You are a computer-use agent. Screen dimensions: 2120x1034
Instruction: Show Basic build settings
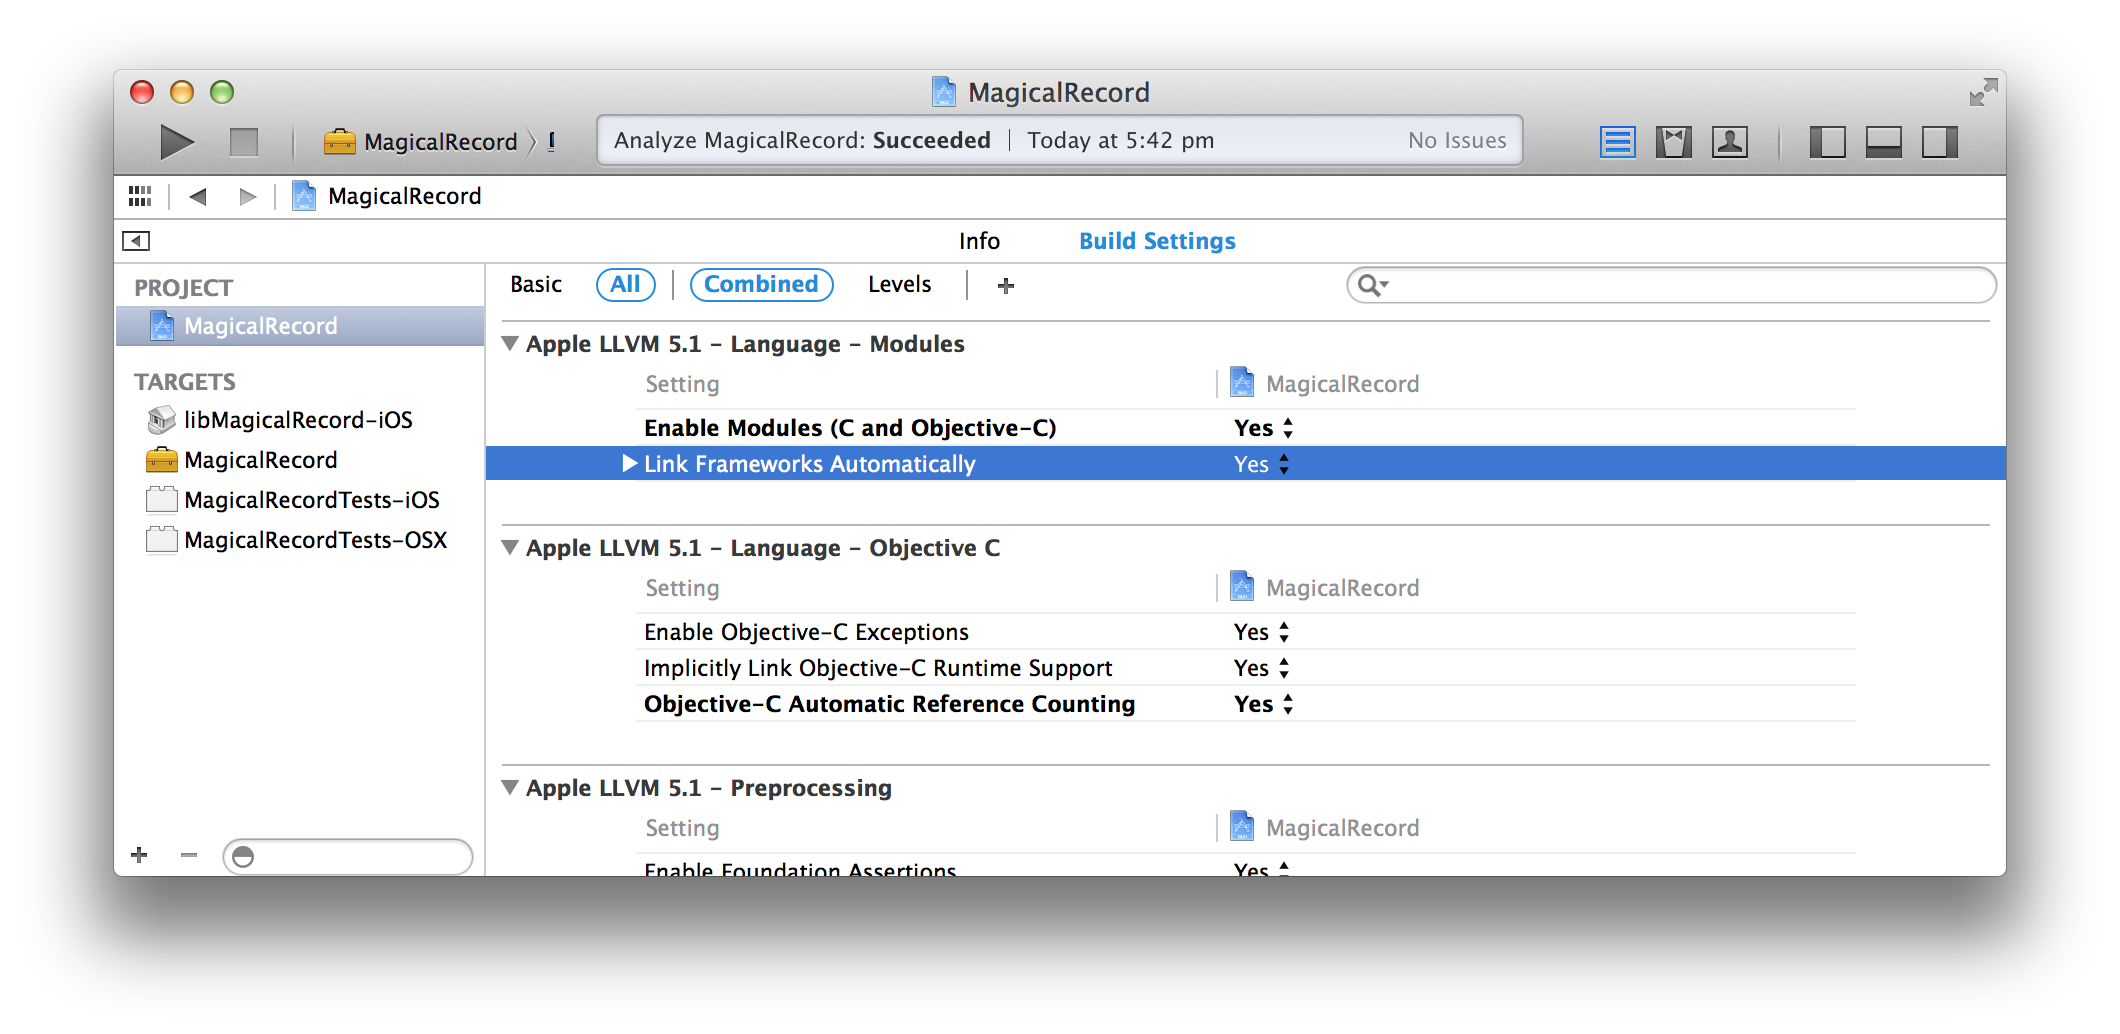[536, 285]
